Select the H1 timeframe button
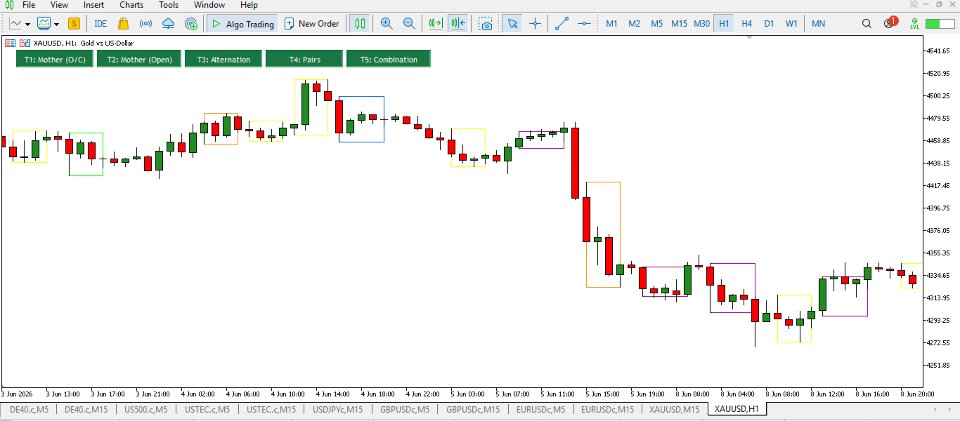Viewport: 960px width, 421px height. [x=724, y=24]
